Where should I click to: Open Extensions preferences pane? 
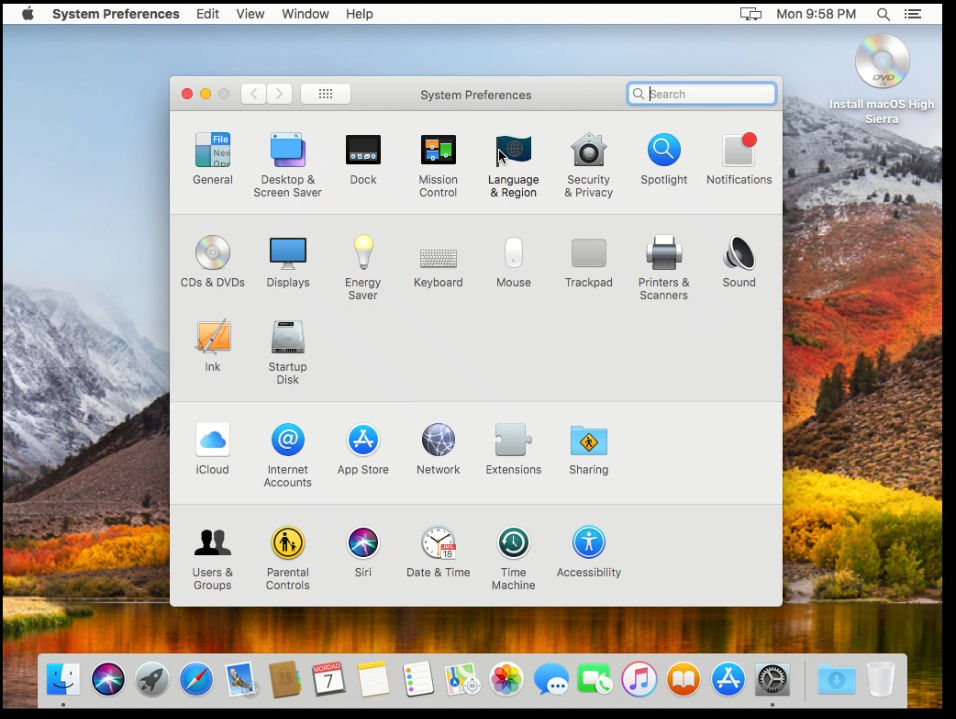[x=513, y=448]
